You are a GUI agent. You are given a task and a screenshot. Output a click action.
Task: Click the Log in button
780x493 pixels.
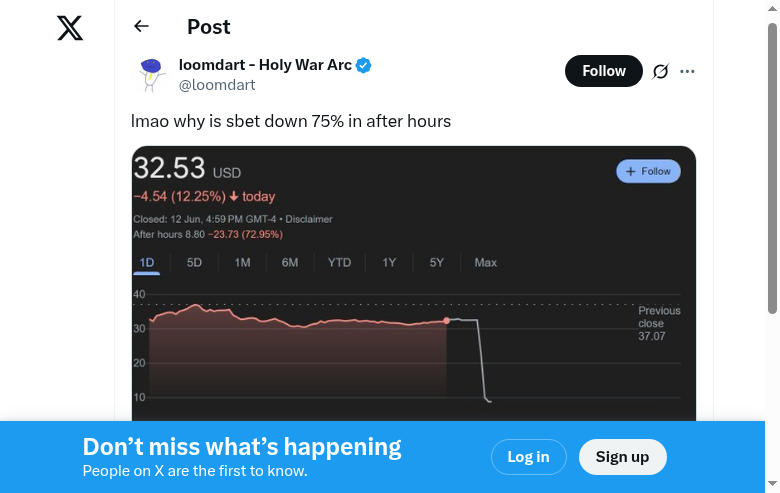coord(528,457)
